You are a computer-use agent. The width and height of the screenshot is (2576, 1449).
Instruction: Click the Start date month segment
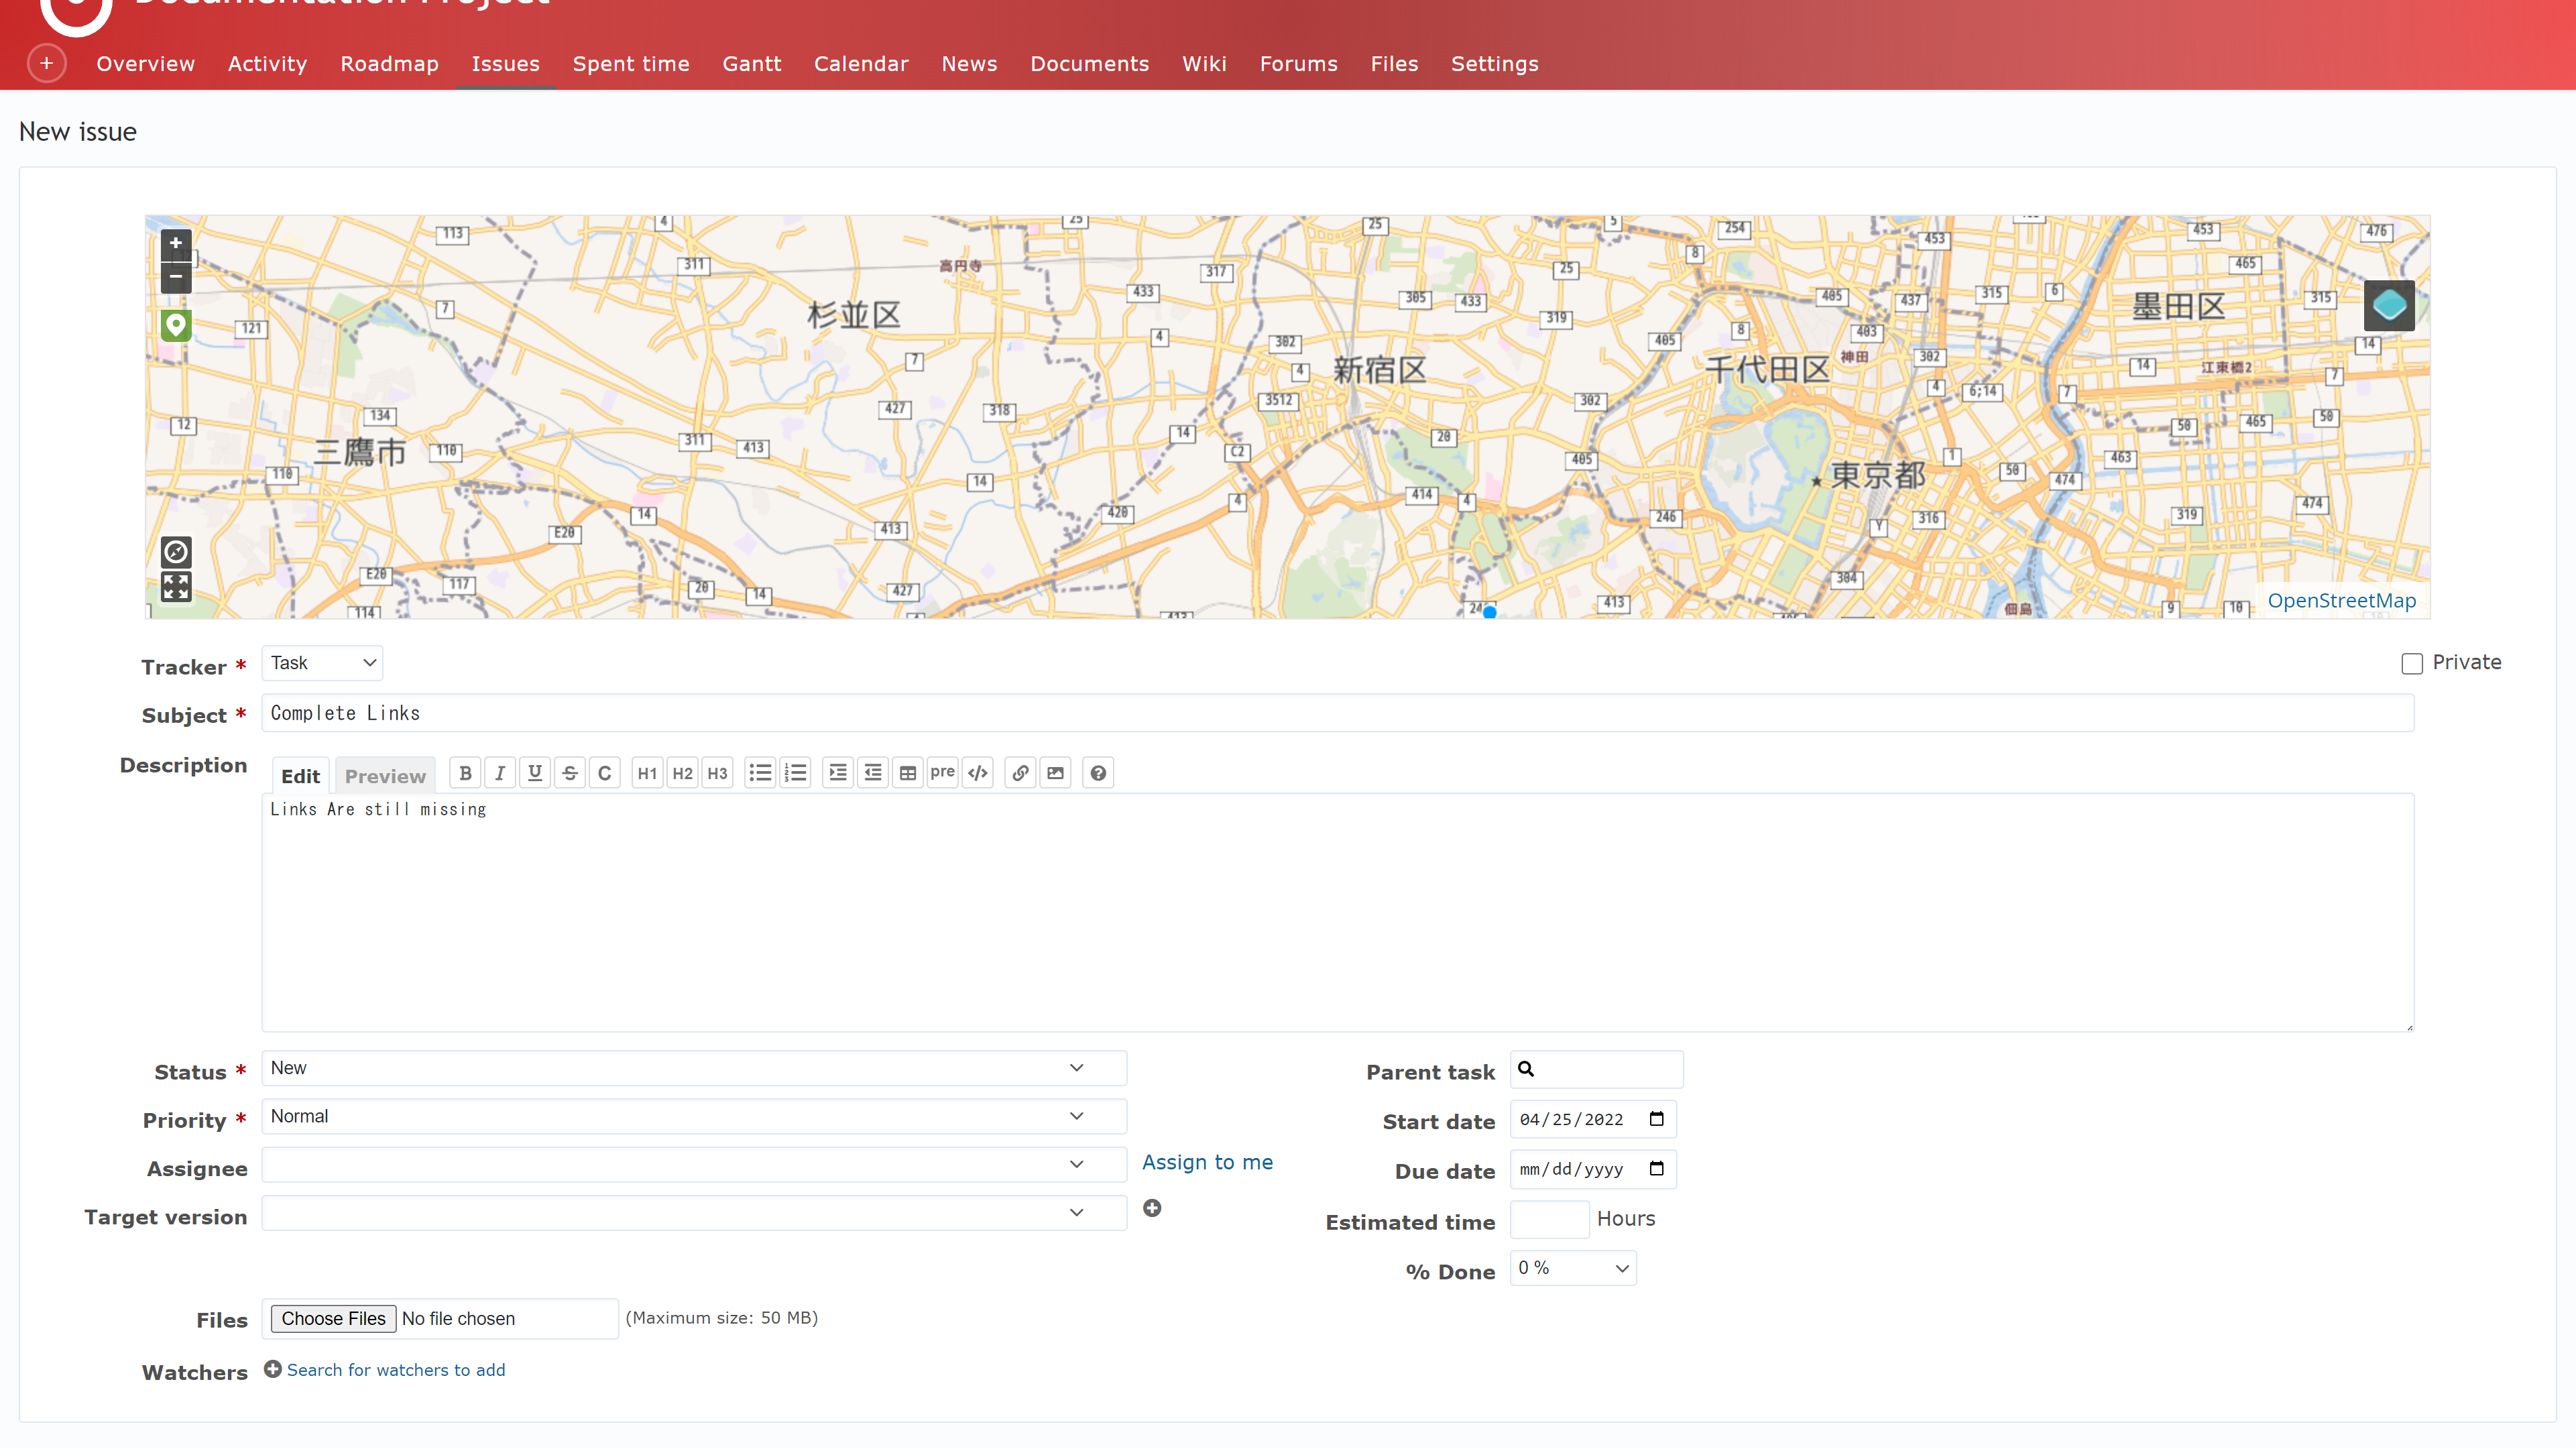pyautogui.click(x=1530, y=1120)
